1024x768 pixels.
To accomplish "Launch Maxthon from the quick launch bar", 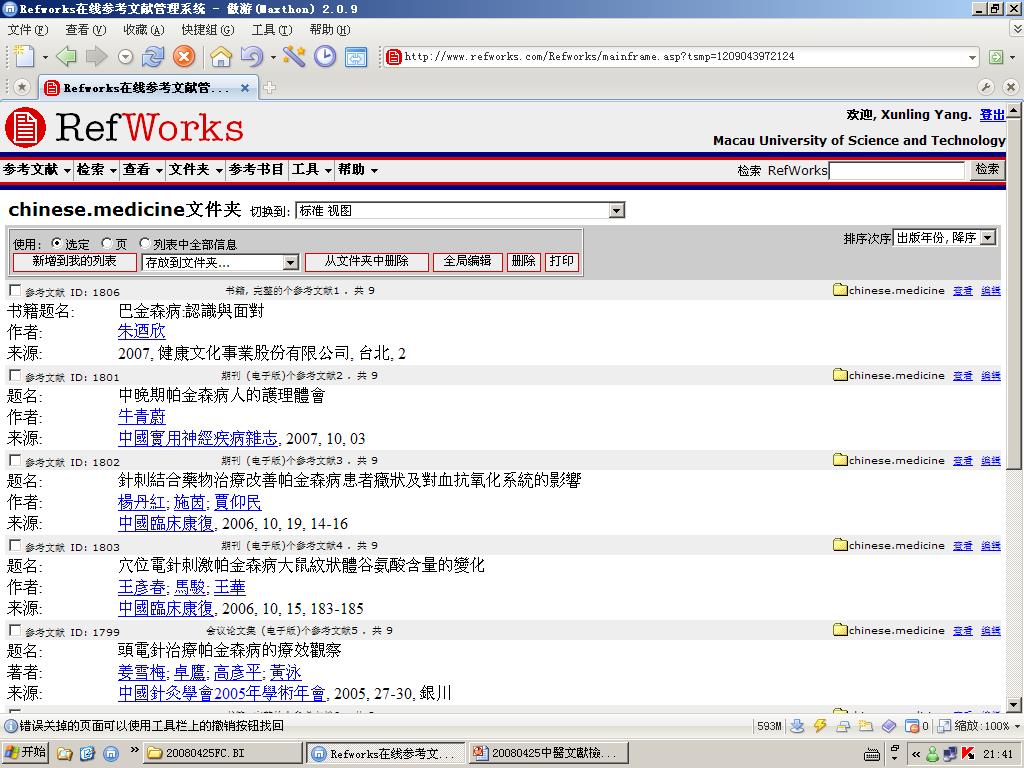I will click(x=111, y=753).
